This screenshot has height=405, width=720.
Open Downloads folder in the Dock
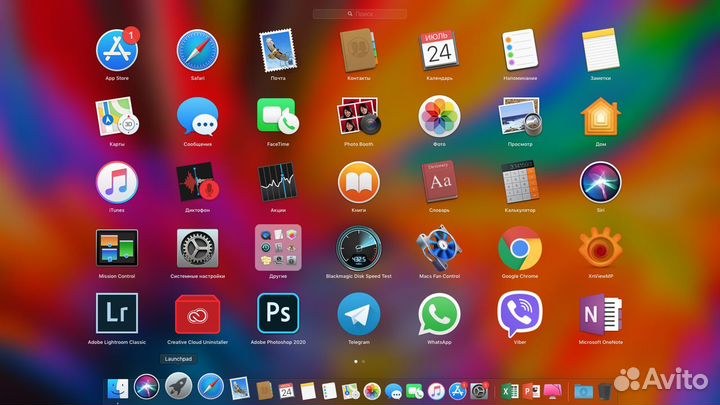tap(583, 392)
